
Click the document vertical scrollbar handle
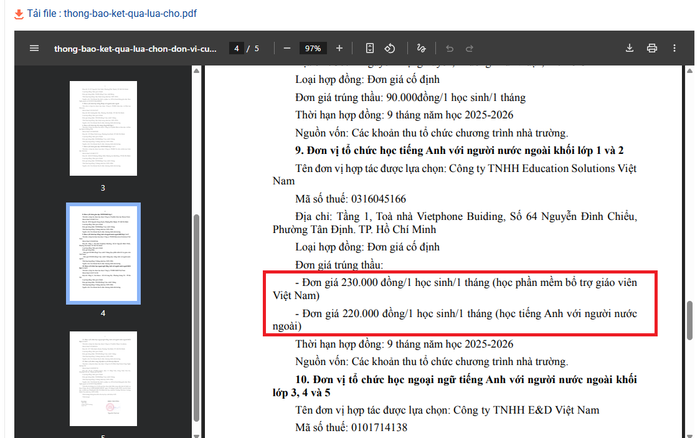point(688,321)
